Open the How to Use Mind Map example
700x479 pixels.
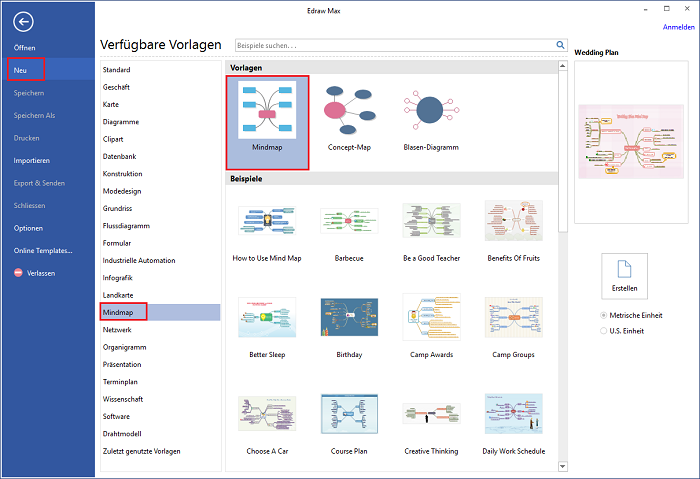[x=267, y=220]
